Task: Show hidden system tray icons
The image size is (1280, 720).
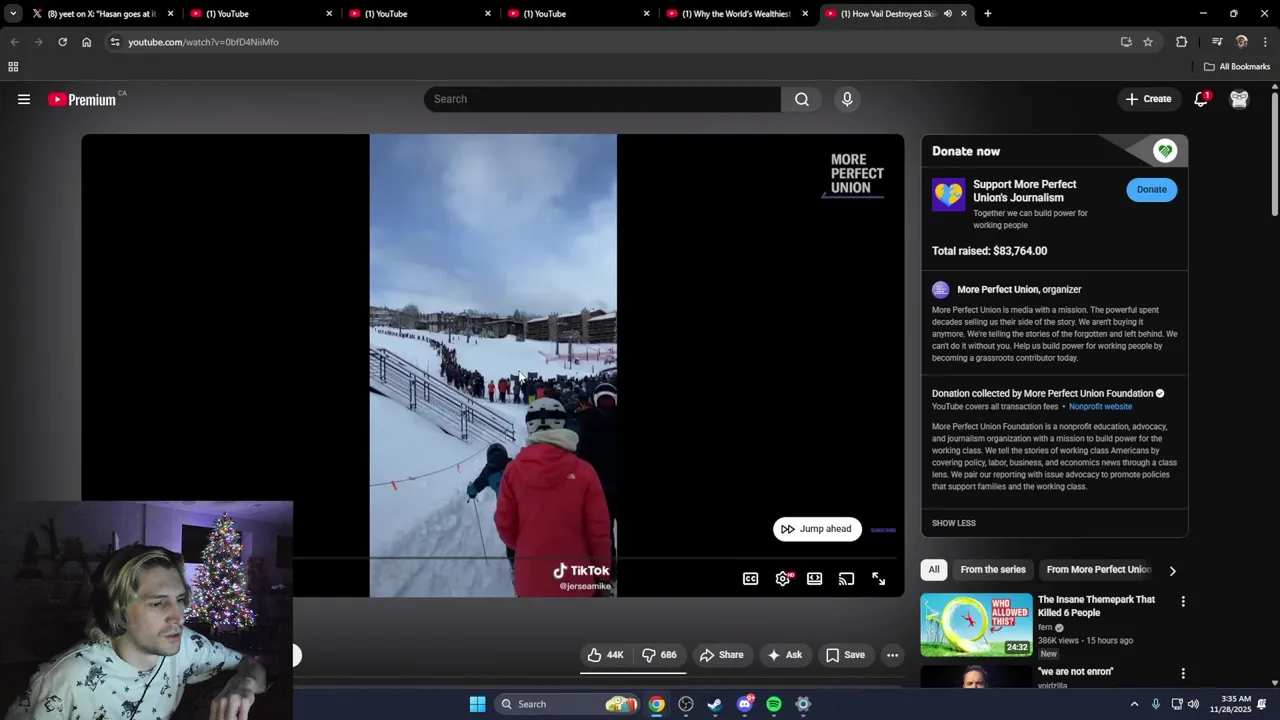Action: 1134,704
